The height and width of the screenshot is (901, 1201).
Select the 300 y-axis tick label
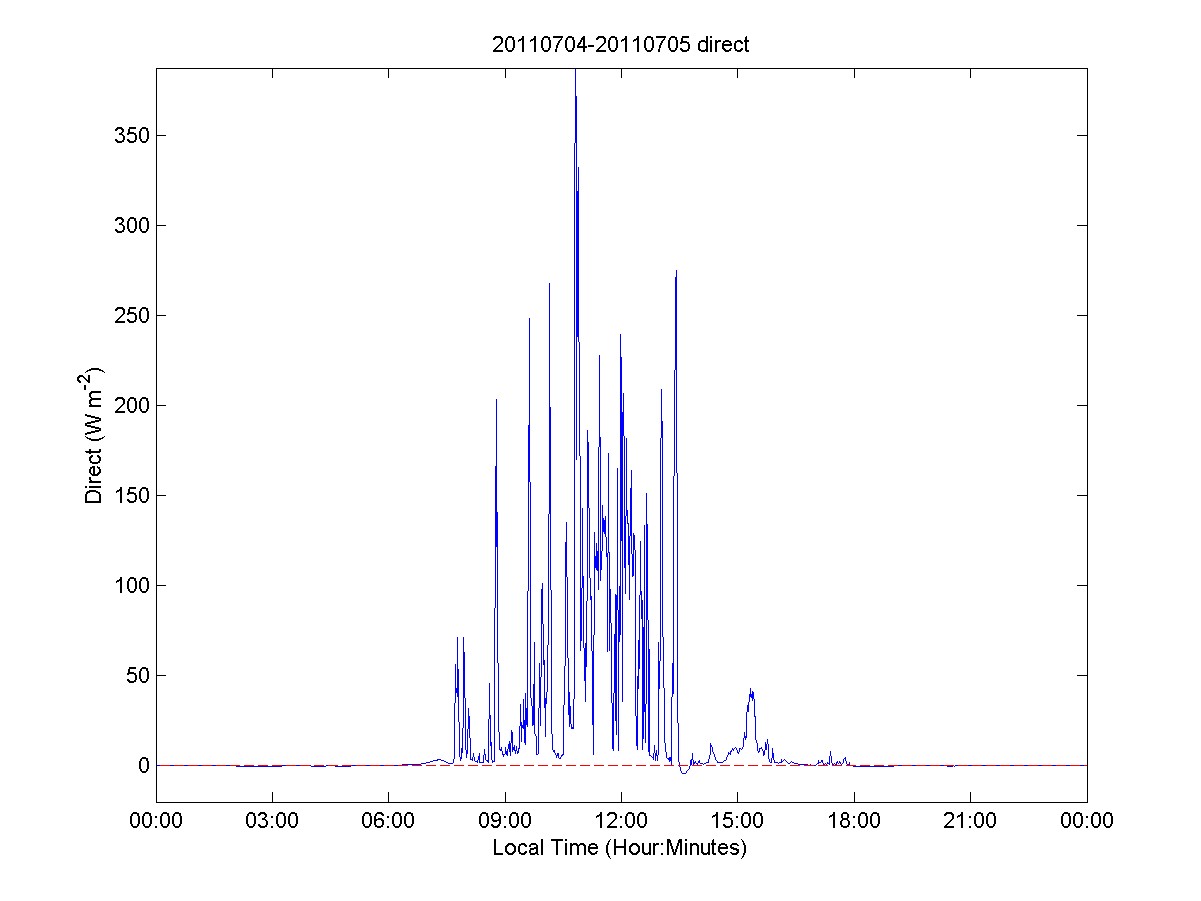pyautogui.click(x=130, y=225)
